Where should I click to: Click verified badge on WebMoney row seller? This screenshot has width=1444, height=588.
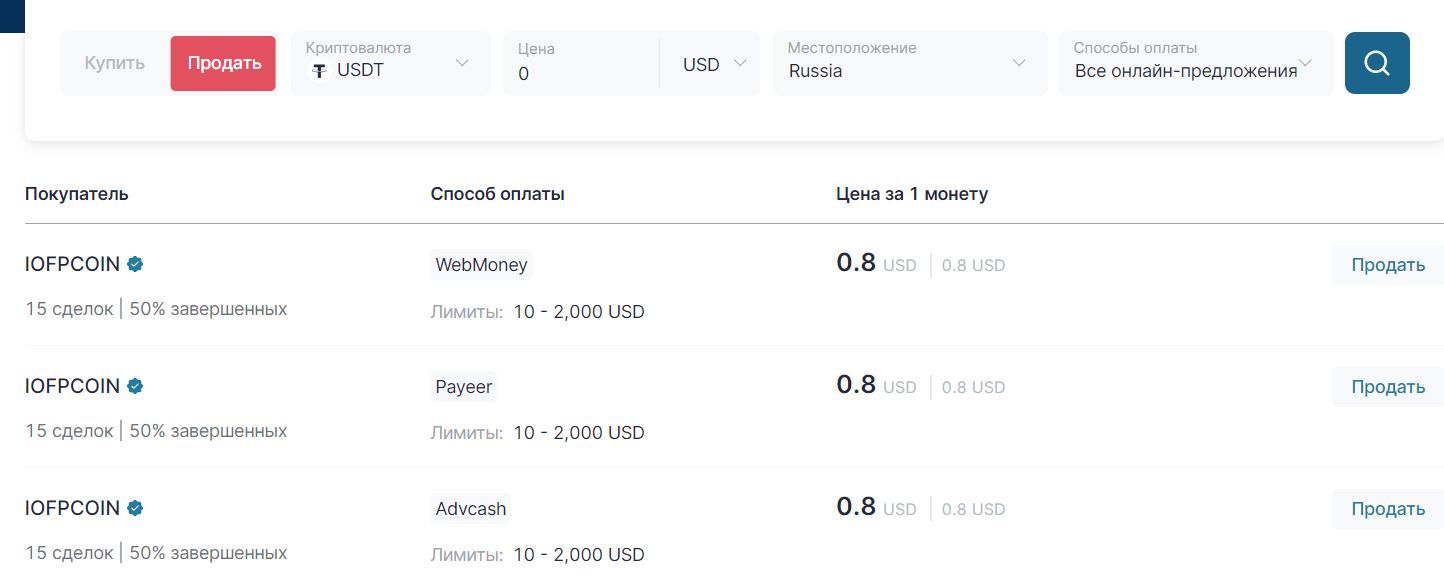135,264
